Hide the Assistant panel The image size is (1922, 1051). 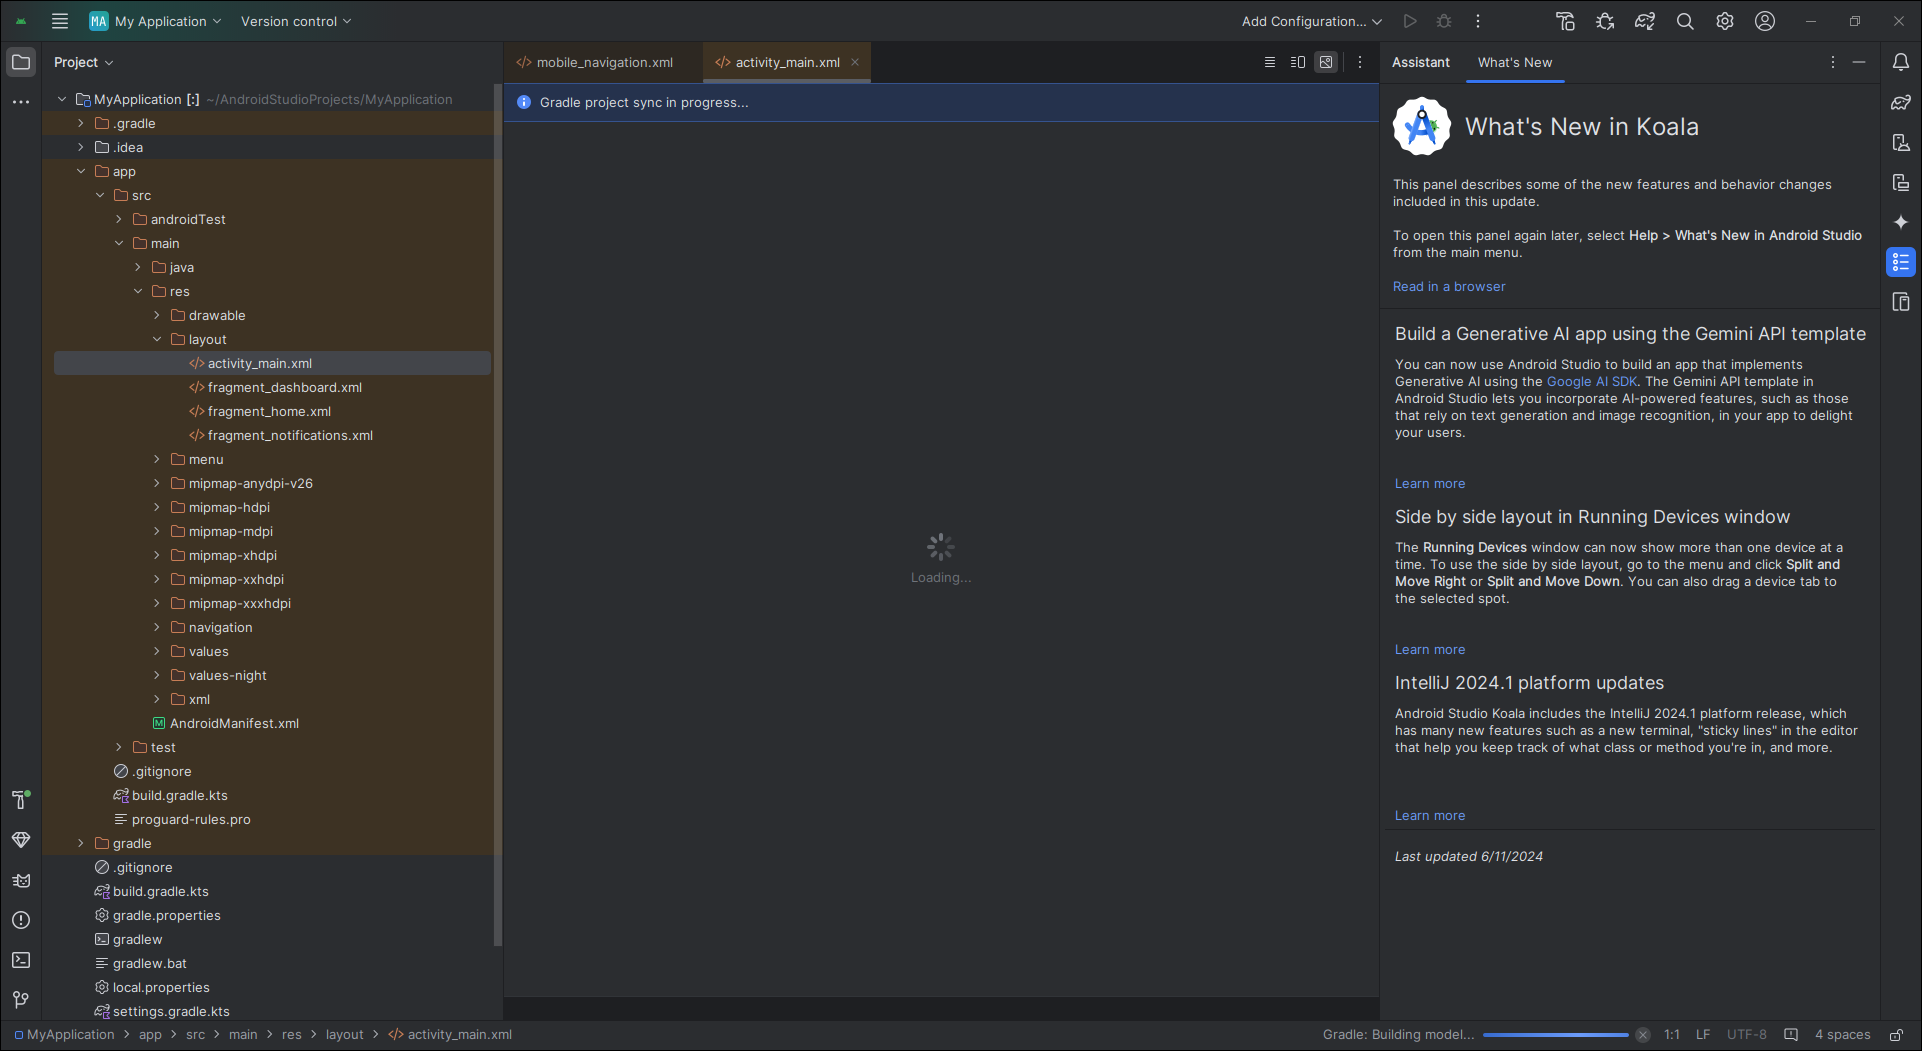click(x=1859, y=62)
